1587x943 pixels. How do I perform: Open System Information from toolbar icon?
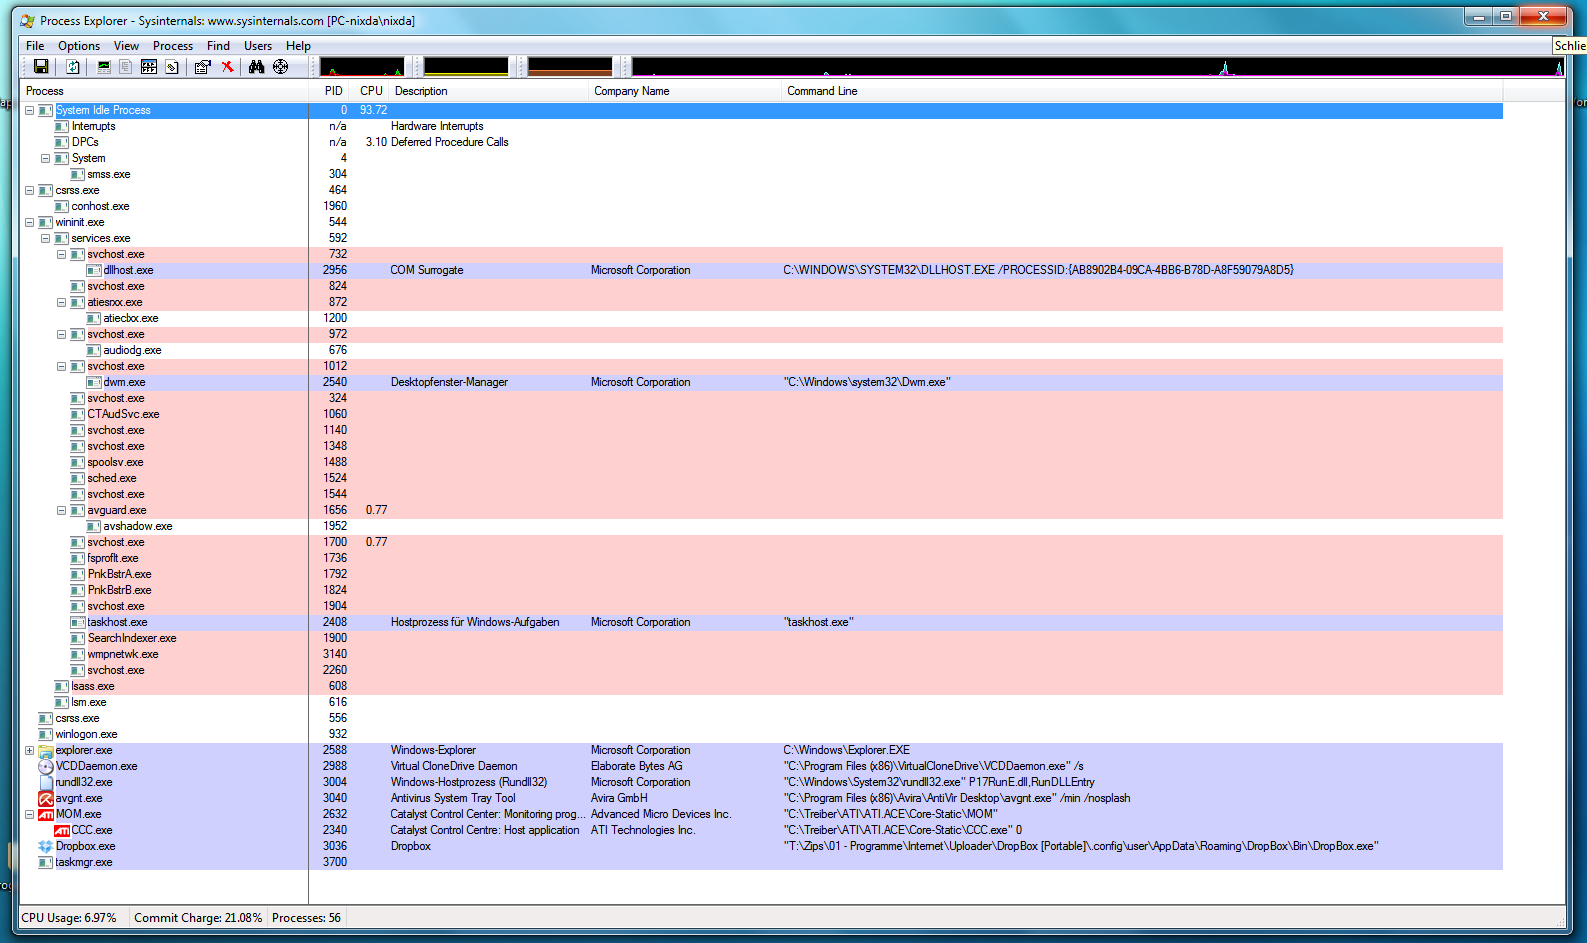[104, 67]
